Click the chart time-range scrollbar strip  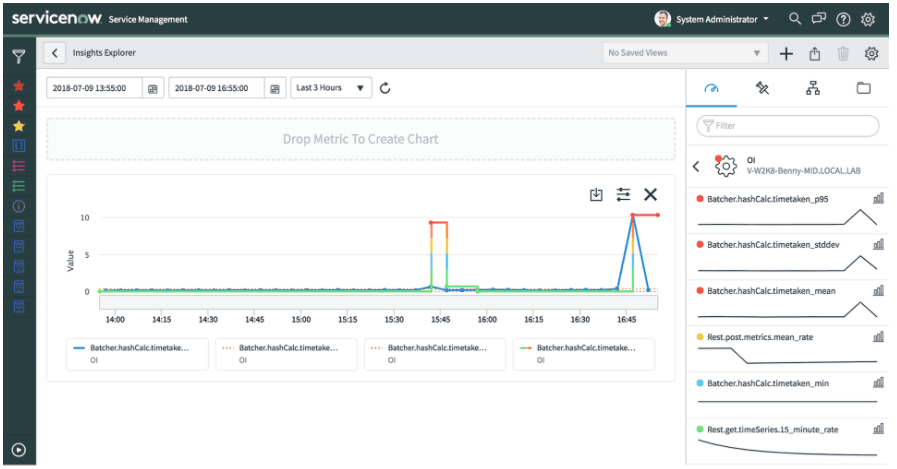(378, 302)
